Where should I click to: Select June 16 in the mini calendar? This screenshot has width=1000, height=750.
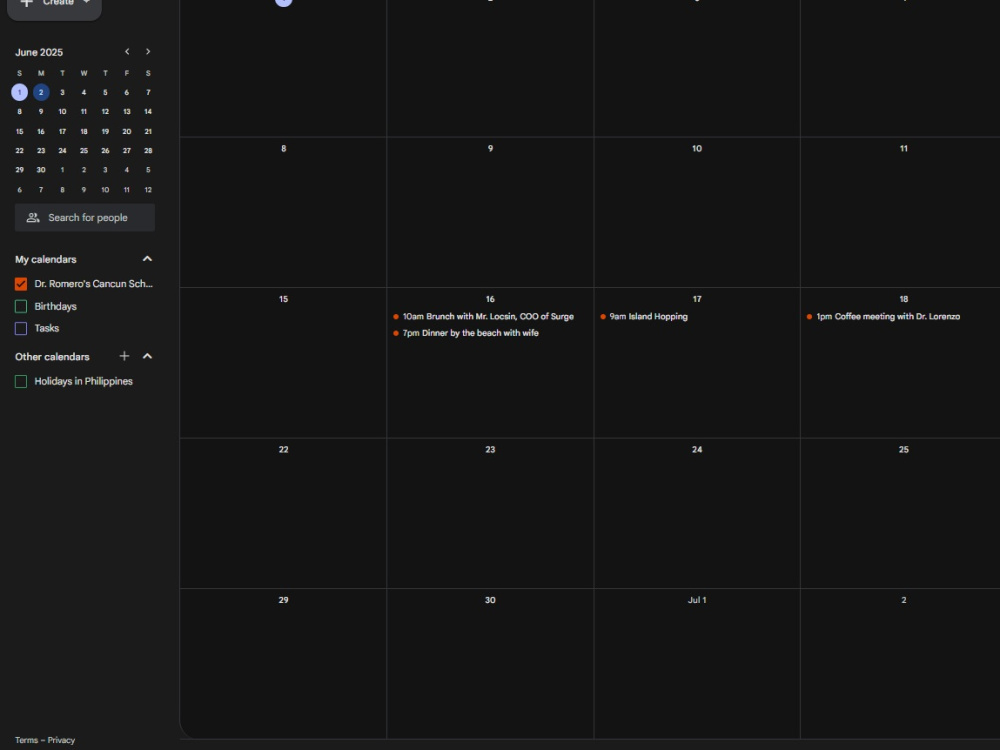click(41, 131)
